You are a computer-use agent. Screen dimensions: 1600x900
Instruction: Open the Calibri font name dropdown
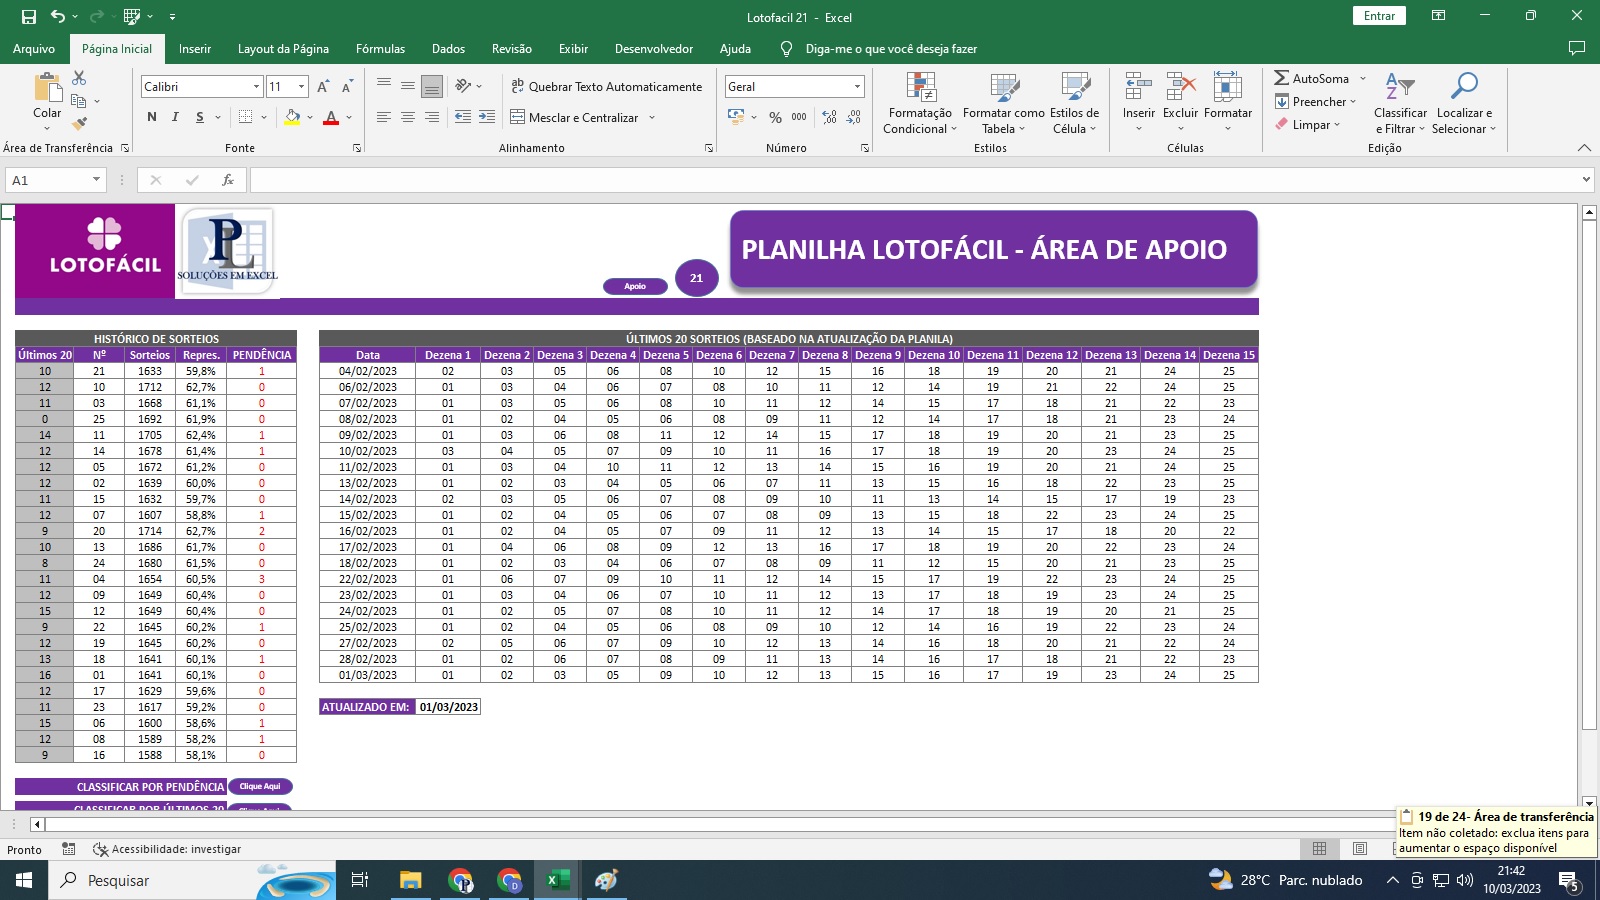click(x=256, y=87)
